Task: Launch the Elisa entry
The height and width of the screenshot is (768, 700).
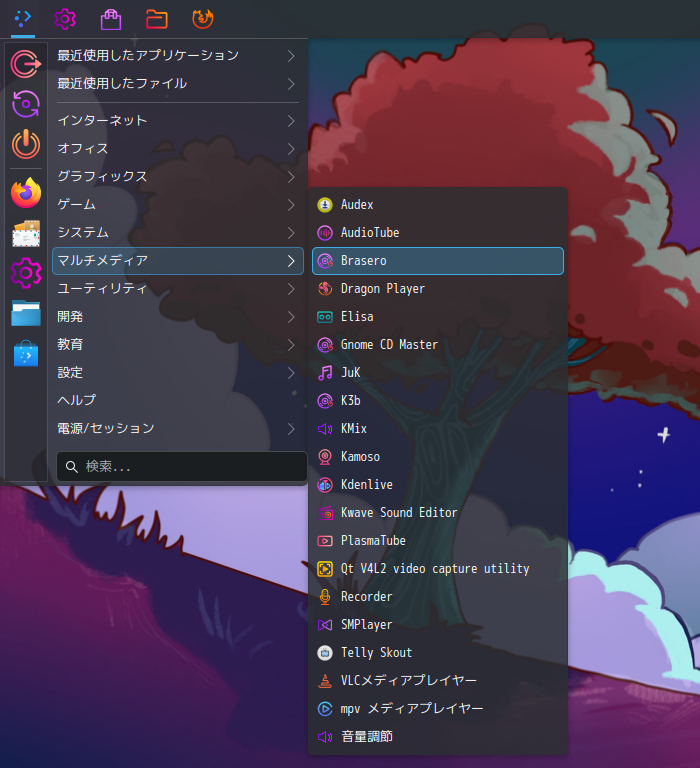Action: pyautogui.click(x=438, y=317)
